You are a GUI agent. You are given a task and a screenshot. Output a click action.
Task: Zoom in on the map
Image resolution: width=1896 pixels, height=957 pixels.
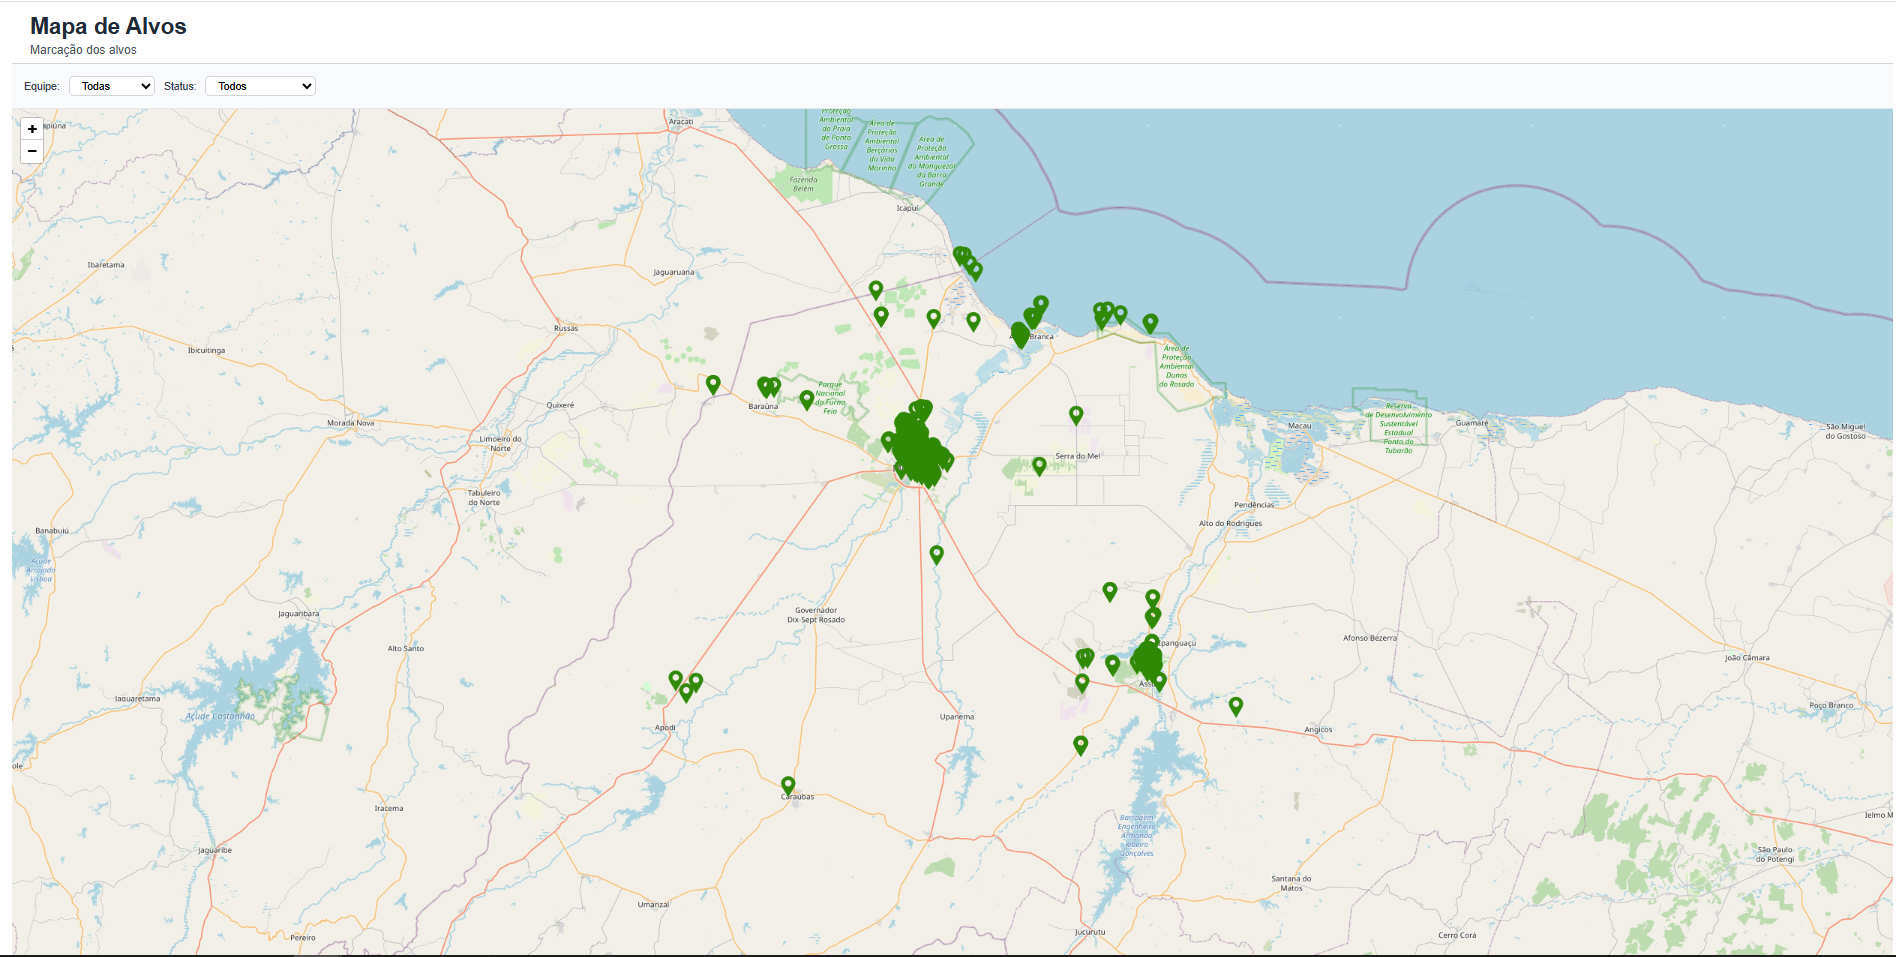32,129
